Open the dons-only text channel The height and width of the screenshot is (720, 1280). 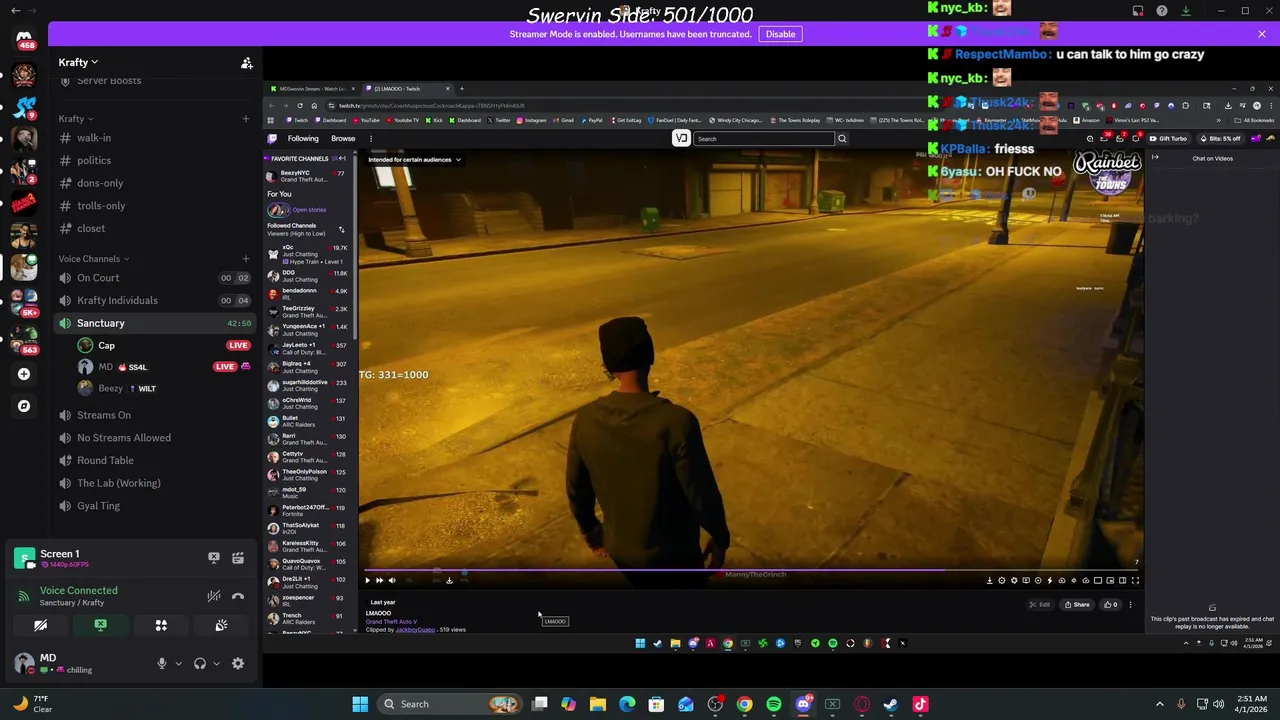pyautogui.click(x=155, y=183)
